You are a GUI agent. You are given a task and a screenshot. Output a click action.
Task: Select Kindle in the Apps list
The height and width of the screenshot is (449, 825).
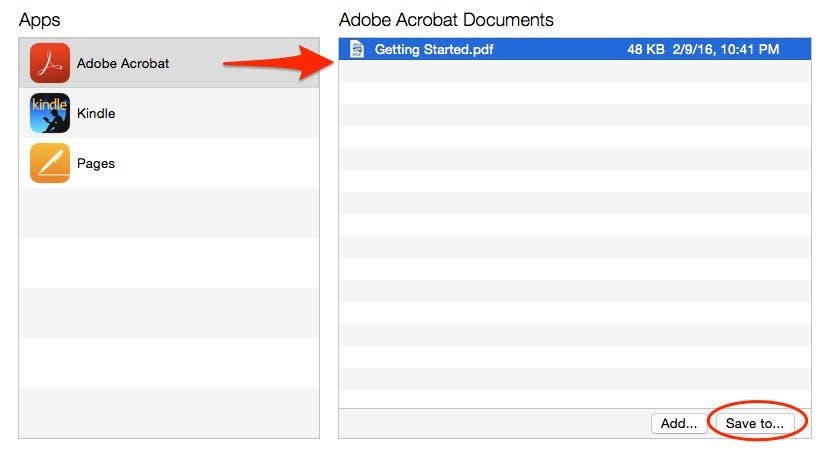[96, 113]
